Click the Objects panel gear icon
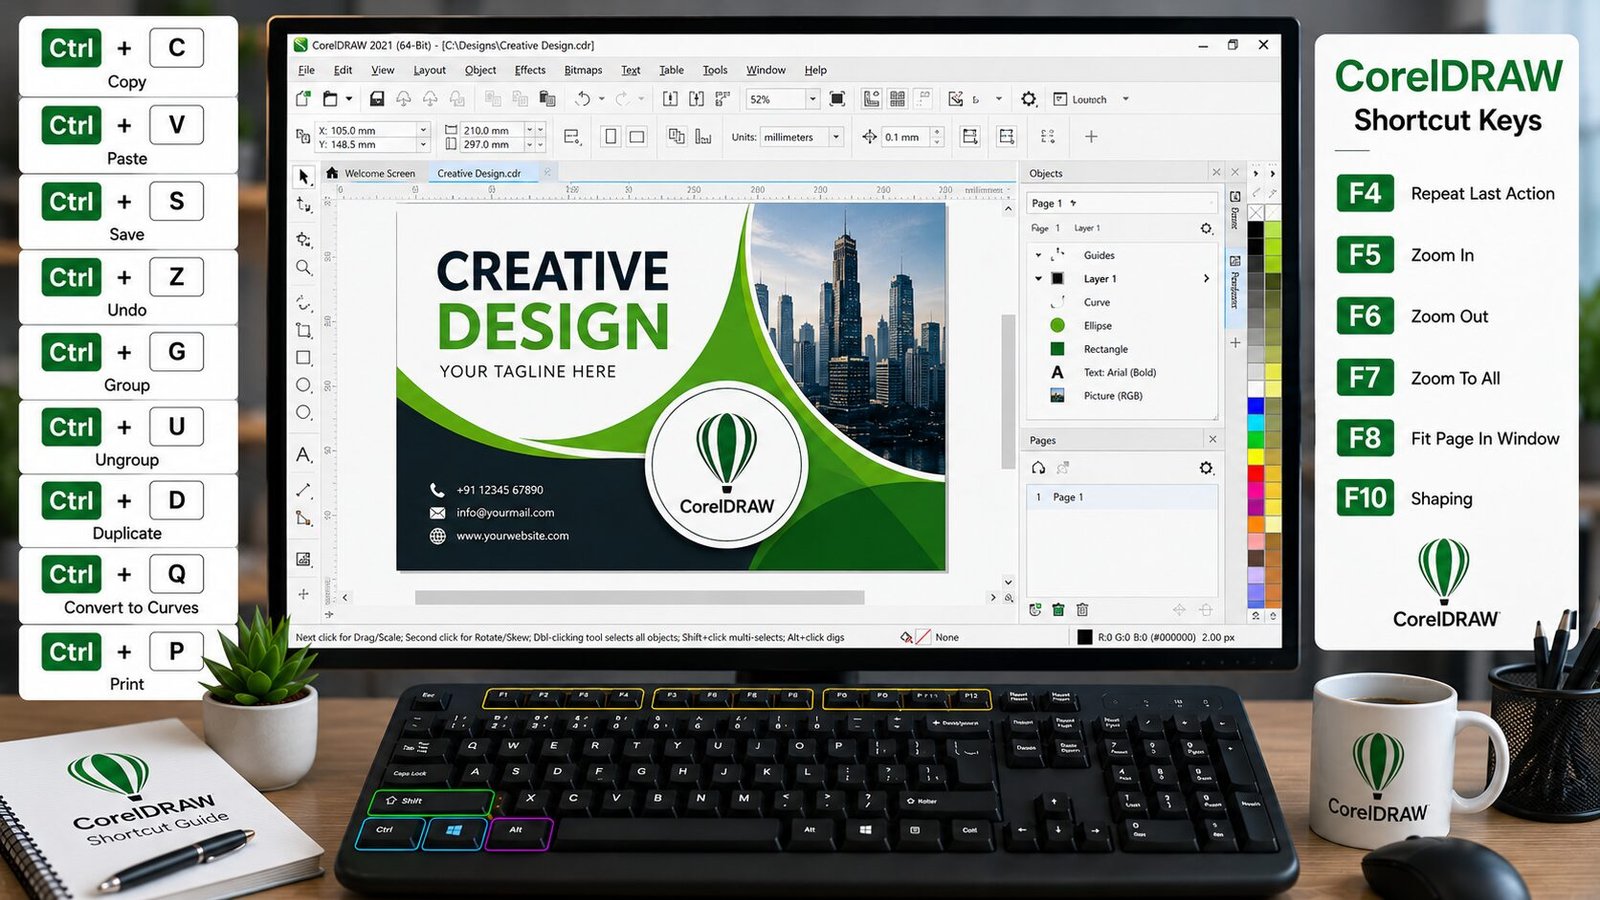The width and height of the screenshot is (1600, 900). click(x=1206, y=229)
